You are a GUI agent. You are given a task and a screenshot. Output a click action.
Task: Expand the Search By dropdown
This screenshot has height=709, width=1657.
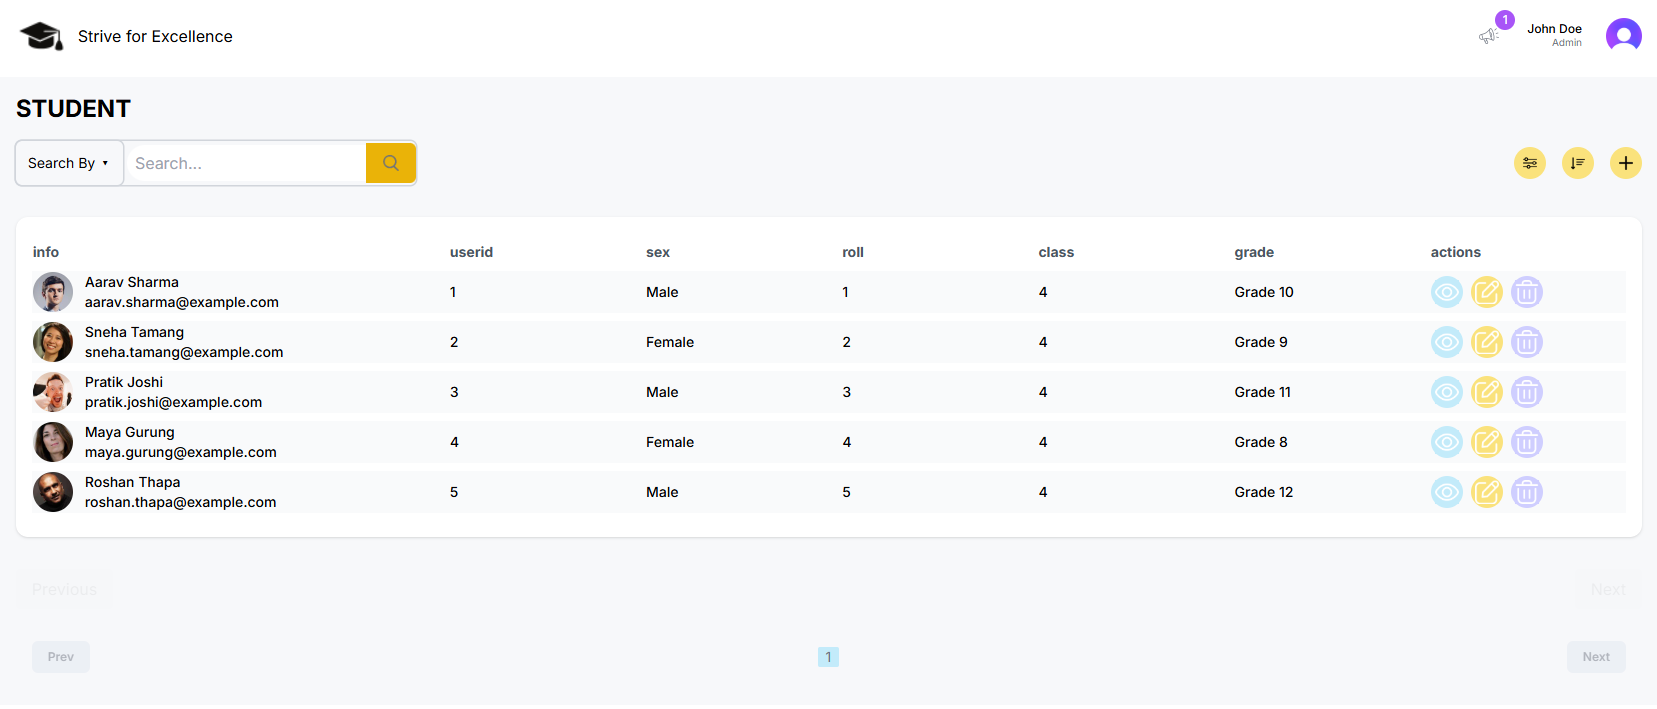coord(69,163)
